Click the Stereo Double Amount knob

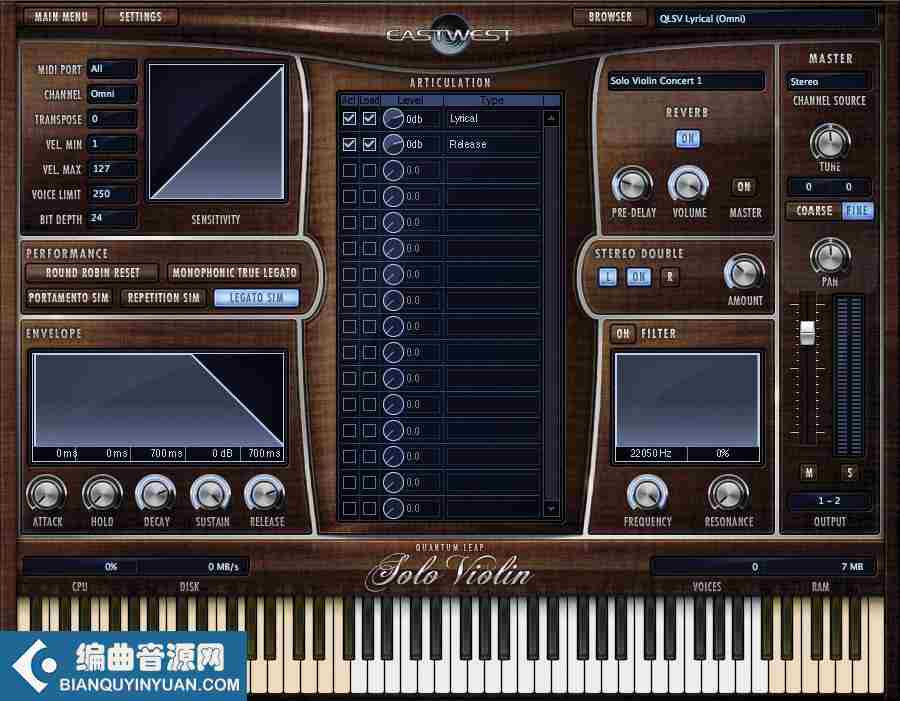744,273
